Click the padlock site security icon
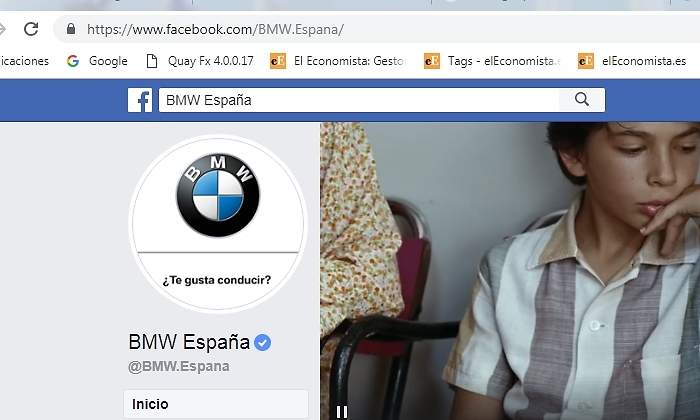700x420 pixels. (x=71, y=29)
